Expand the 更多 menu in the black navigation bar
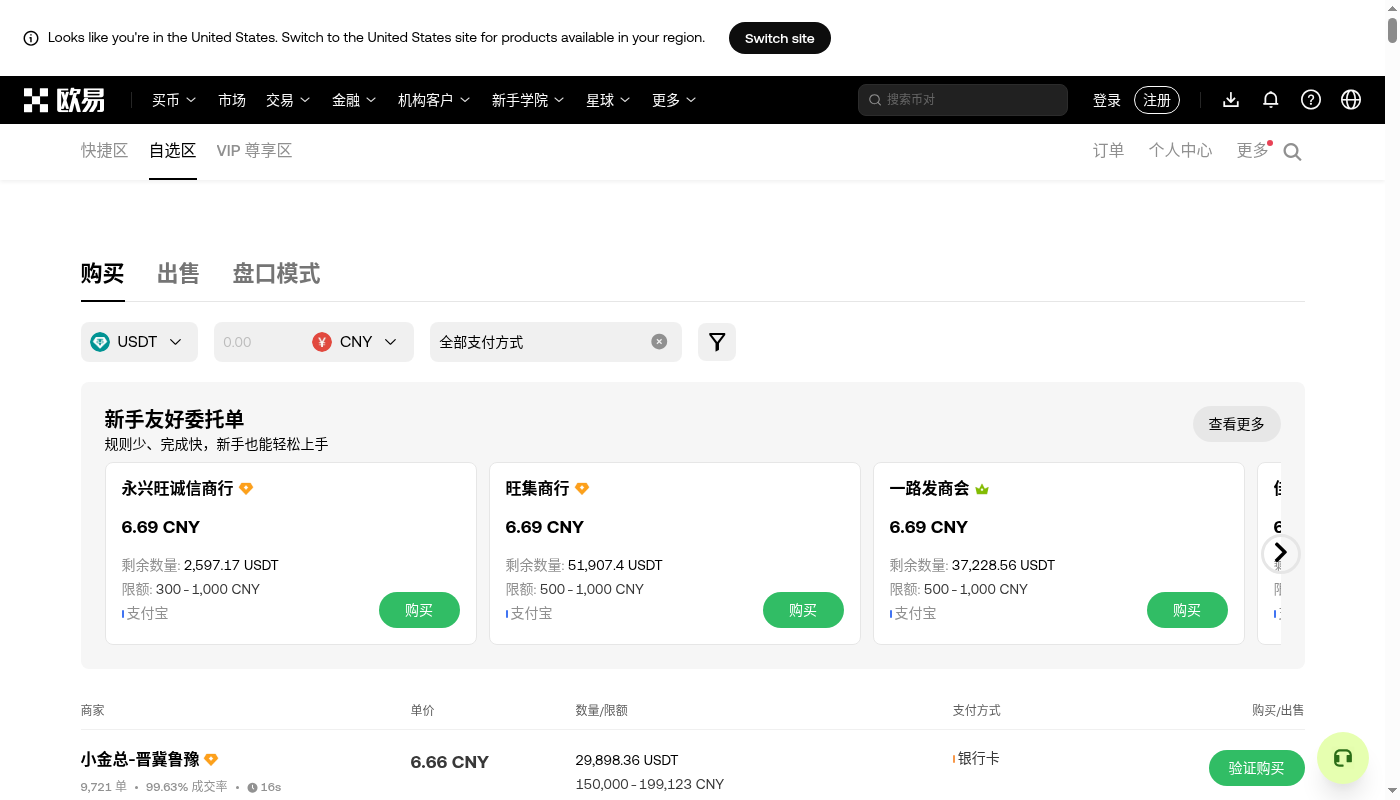Image resolution: width=1400 pixels, height=800 pixels. (x=674, y=100)
